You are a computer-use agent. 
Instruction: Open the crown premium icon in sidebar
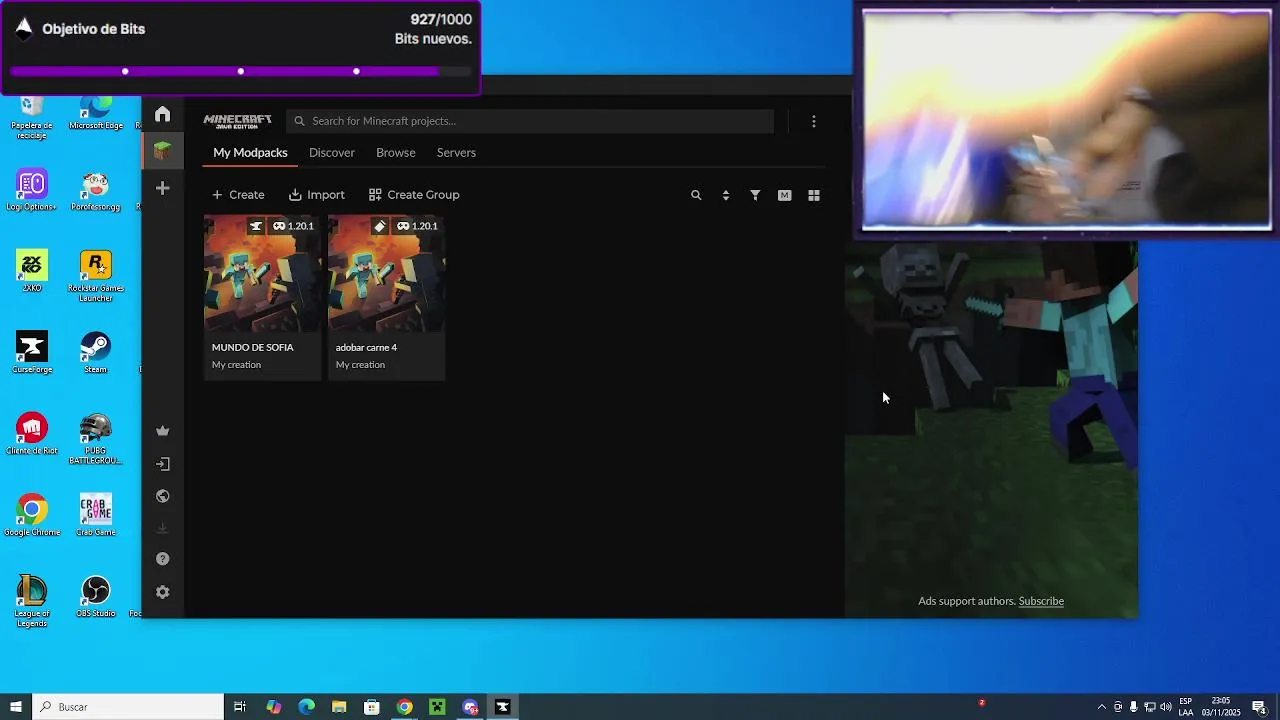point(162,431)
